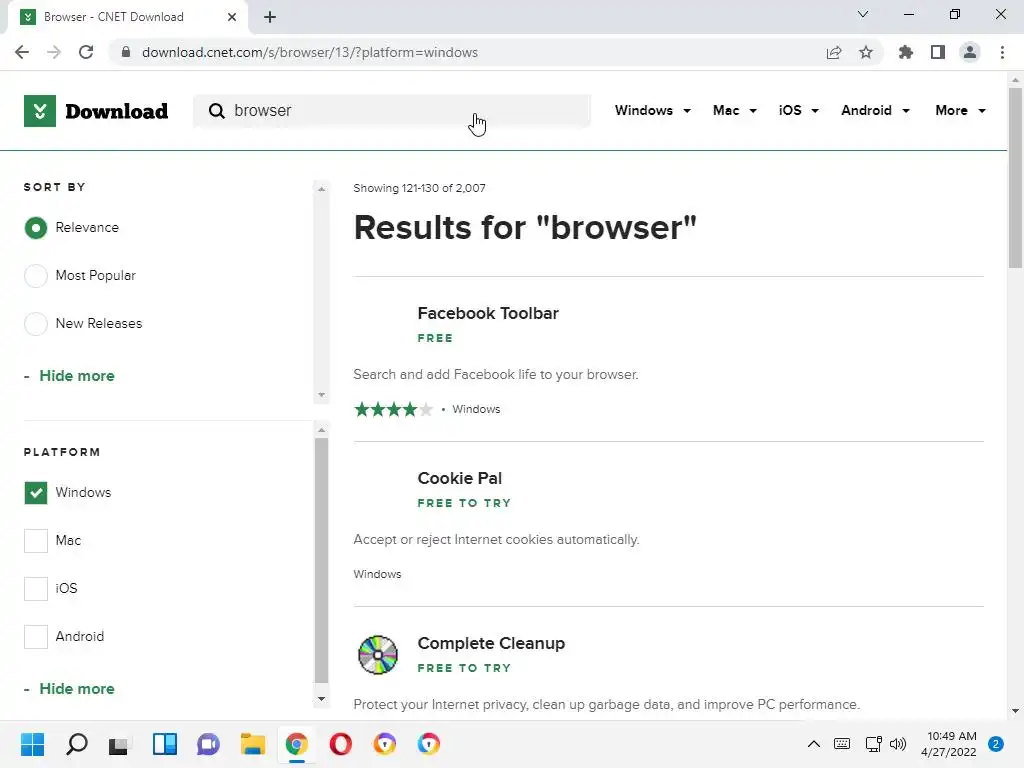1024x768 pixels.
Task: Launch Opera from the taskbar
Action: [x=341, y=744]
